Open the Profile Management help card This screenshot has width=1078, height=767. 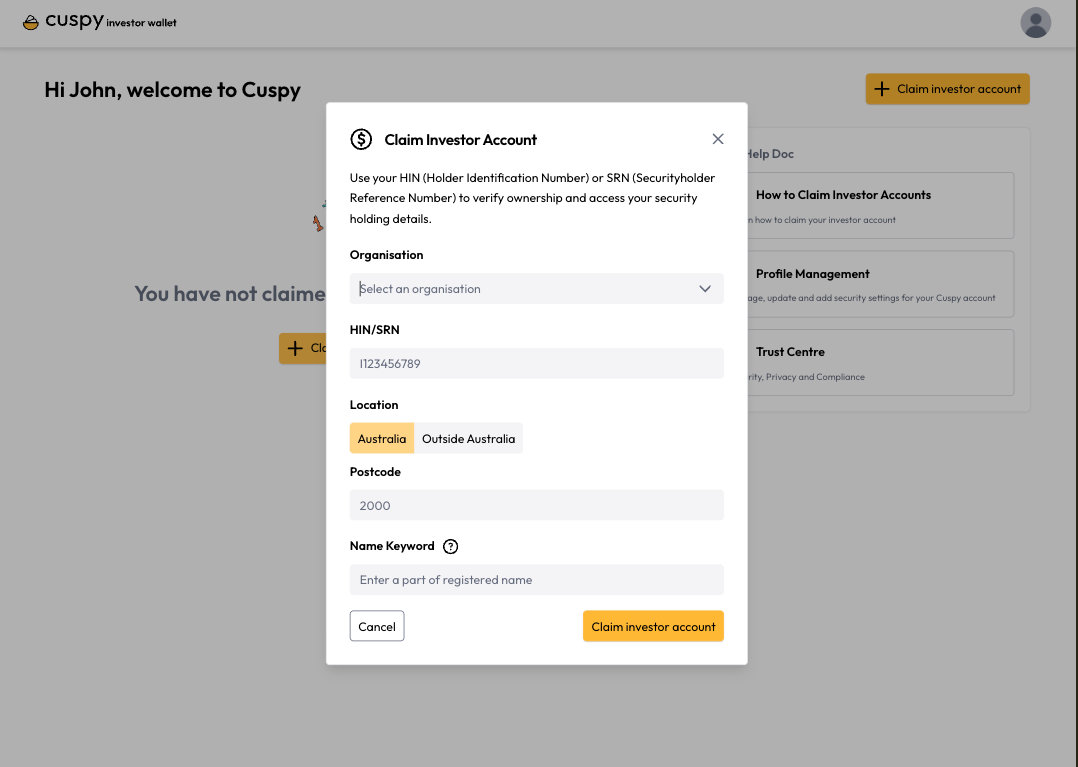coord(880,284)
